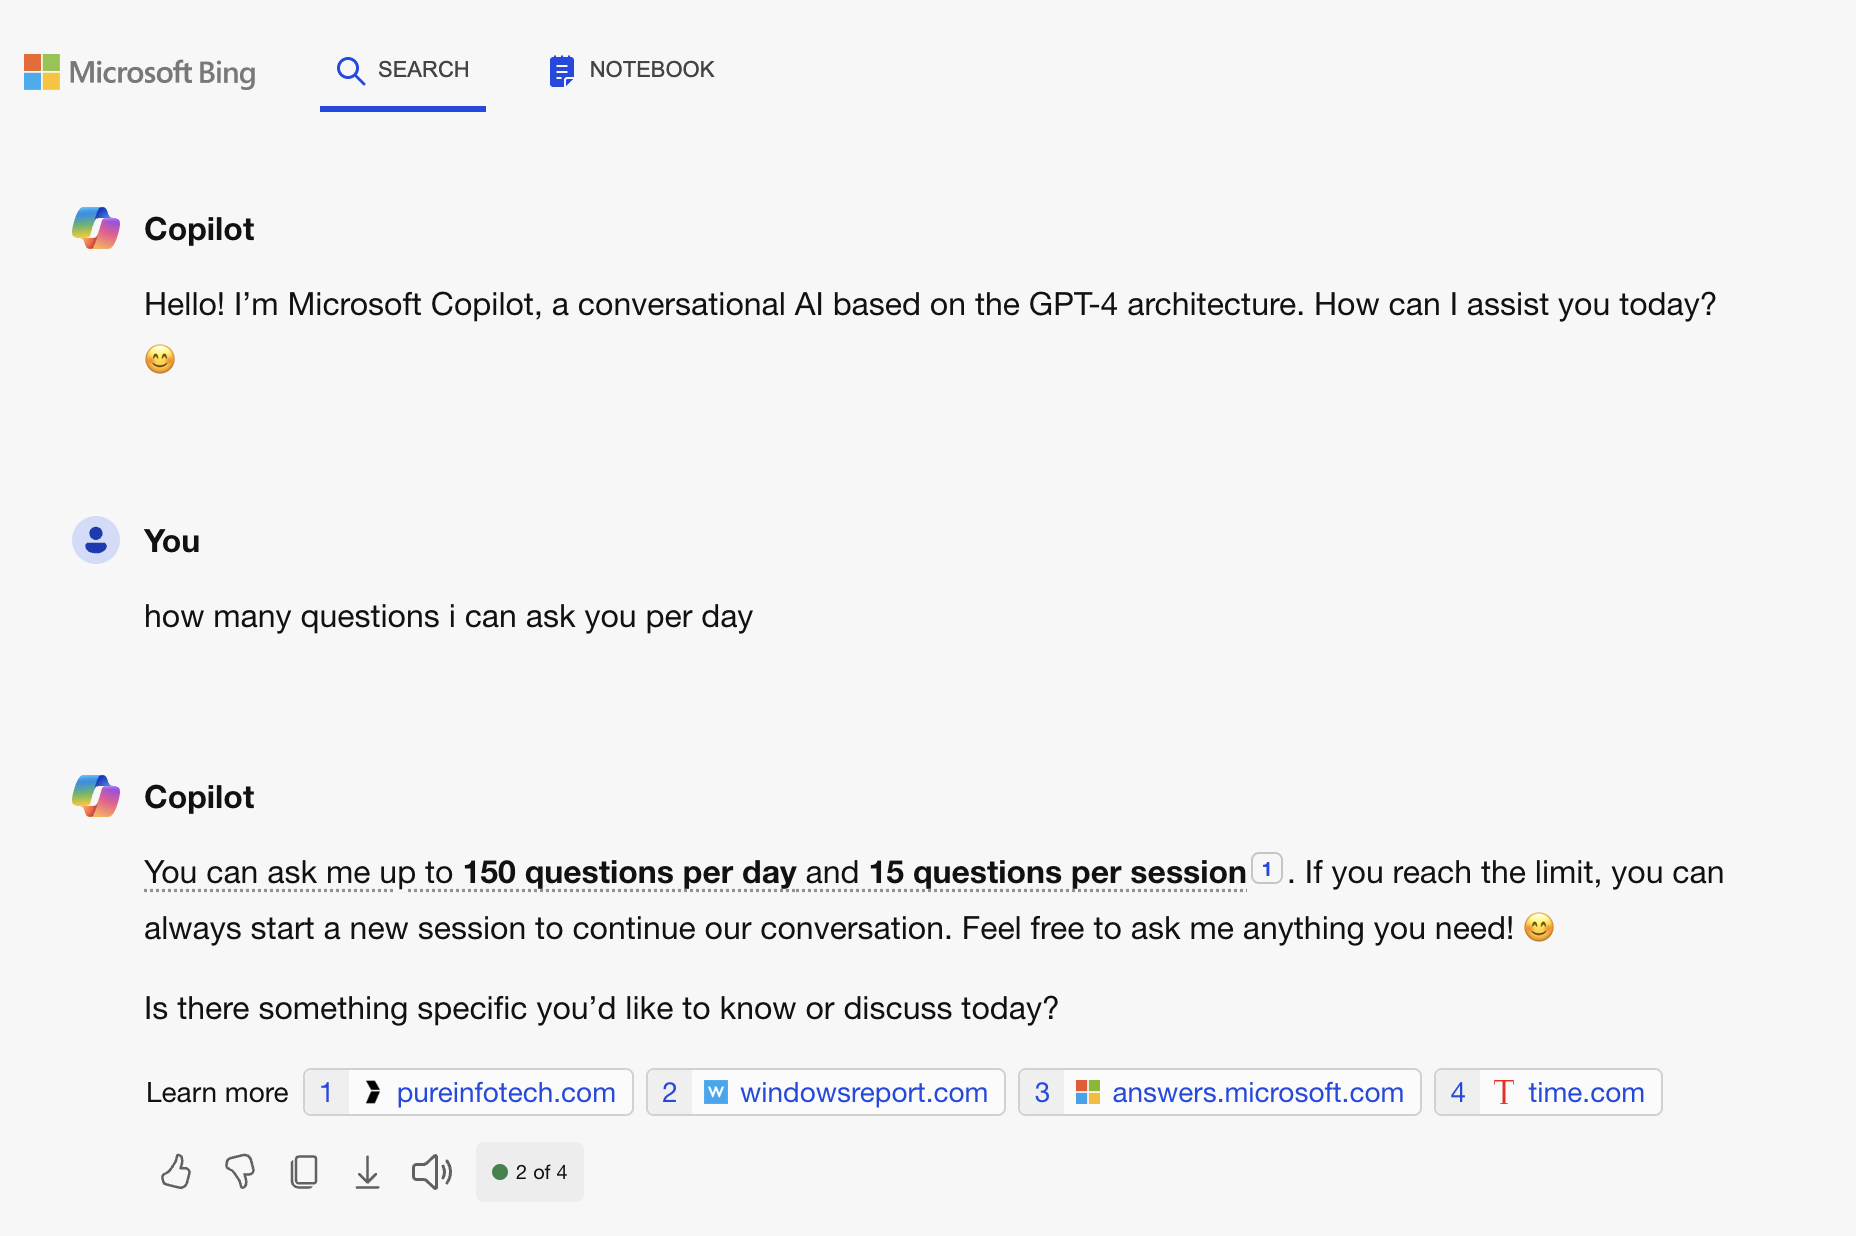Give the Copilot response a thumbs down
1856x1236 pixels.
(x=239, y=1171)
